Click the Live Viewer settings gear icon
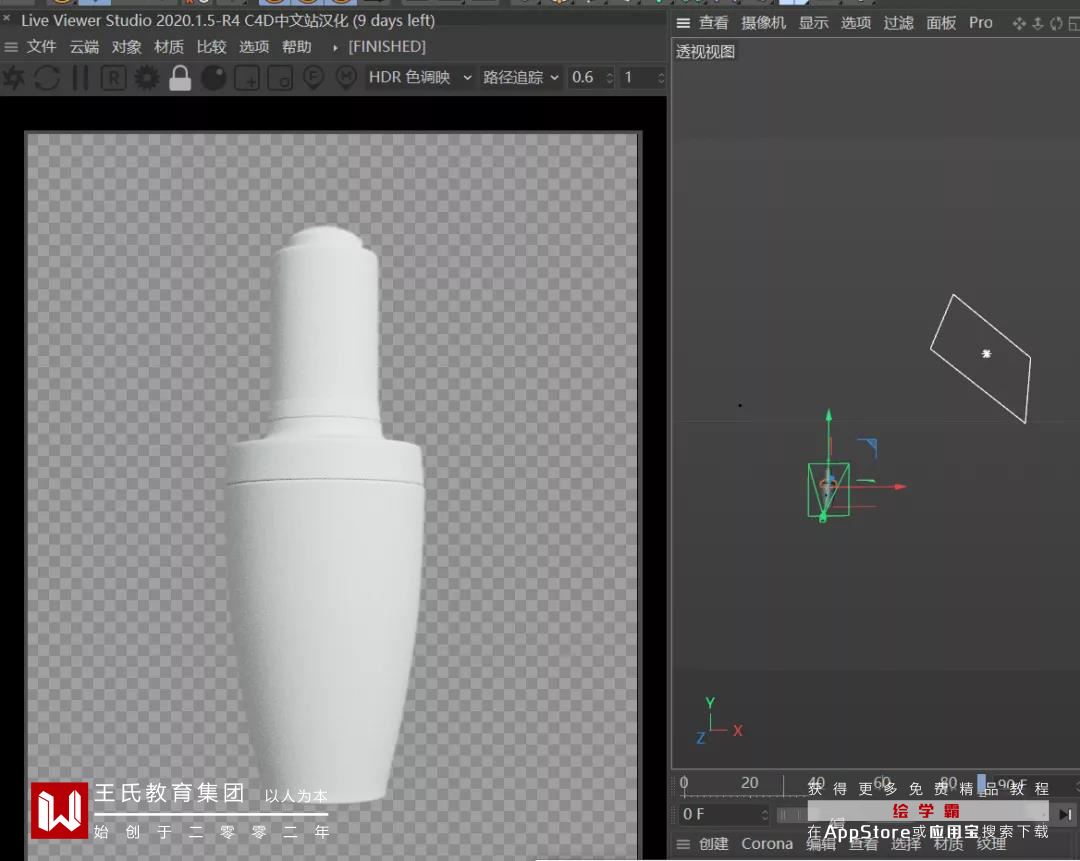 (146, 78)
